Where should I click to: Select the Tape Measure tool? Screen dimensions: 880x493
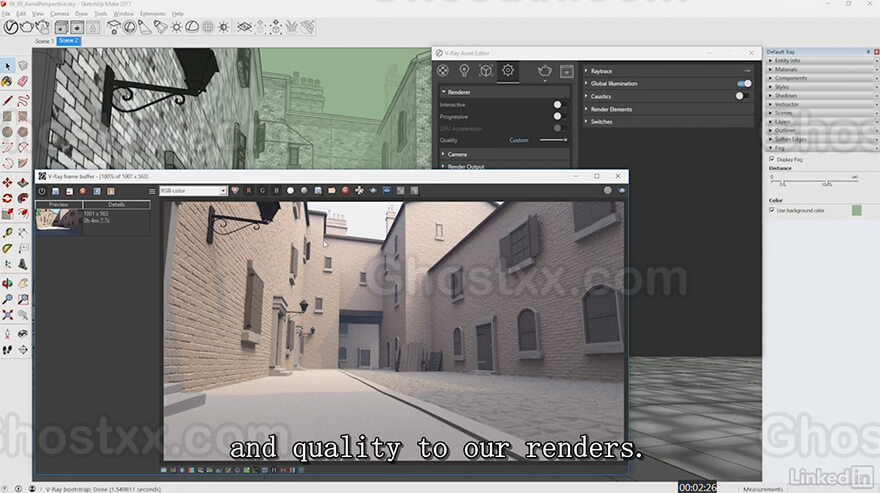[x=7, y=232]
